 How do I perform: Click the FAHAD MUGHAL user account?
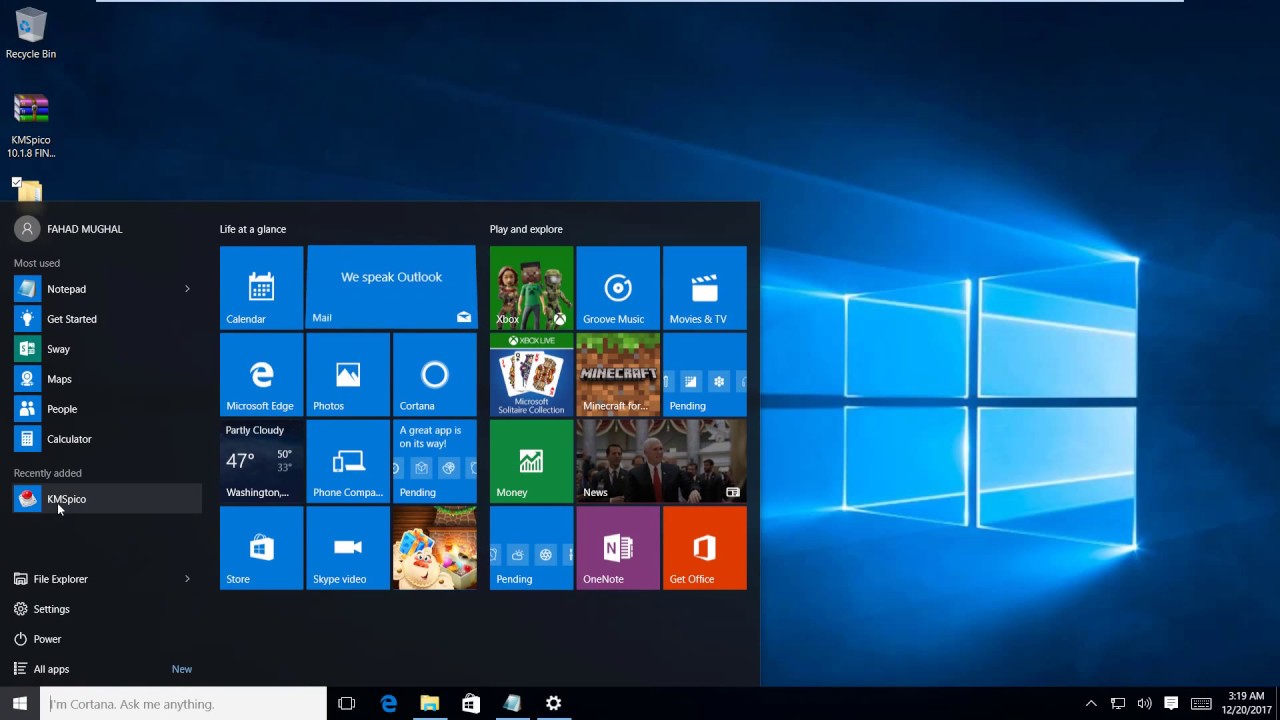click(x=68, y=229)
